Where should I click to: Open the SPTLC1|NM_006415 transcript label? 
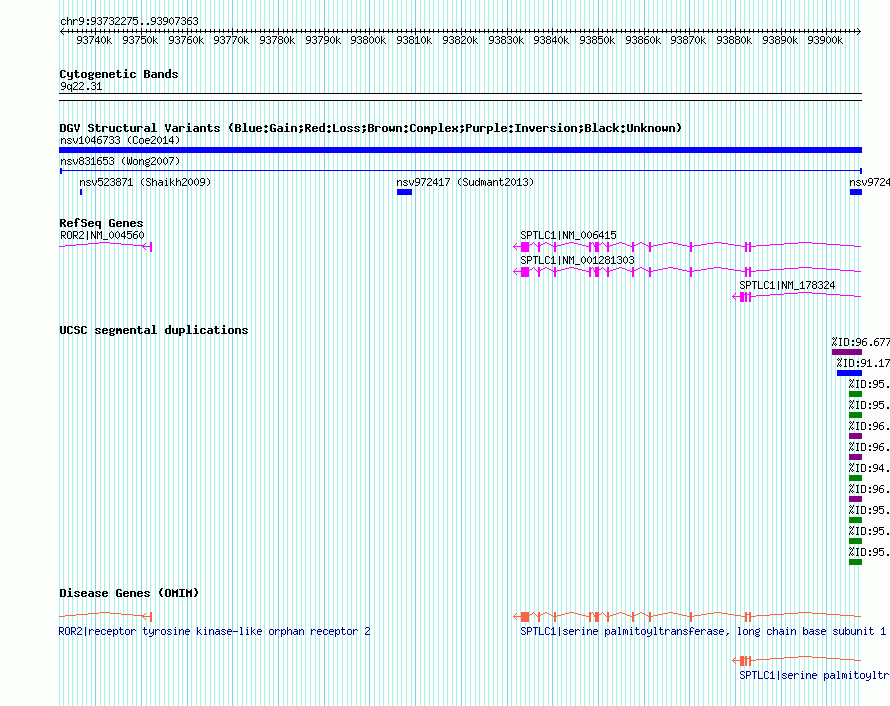point(568,235)
